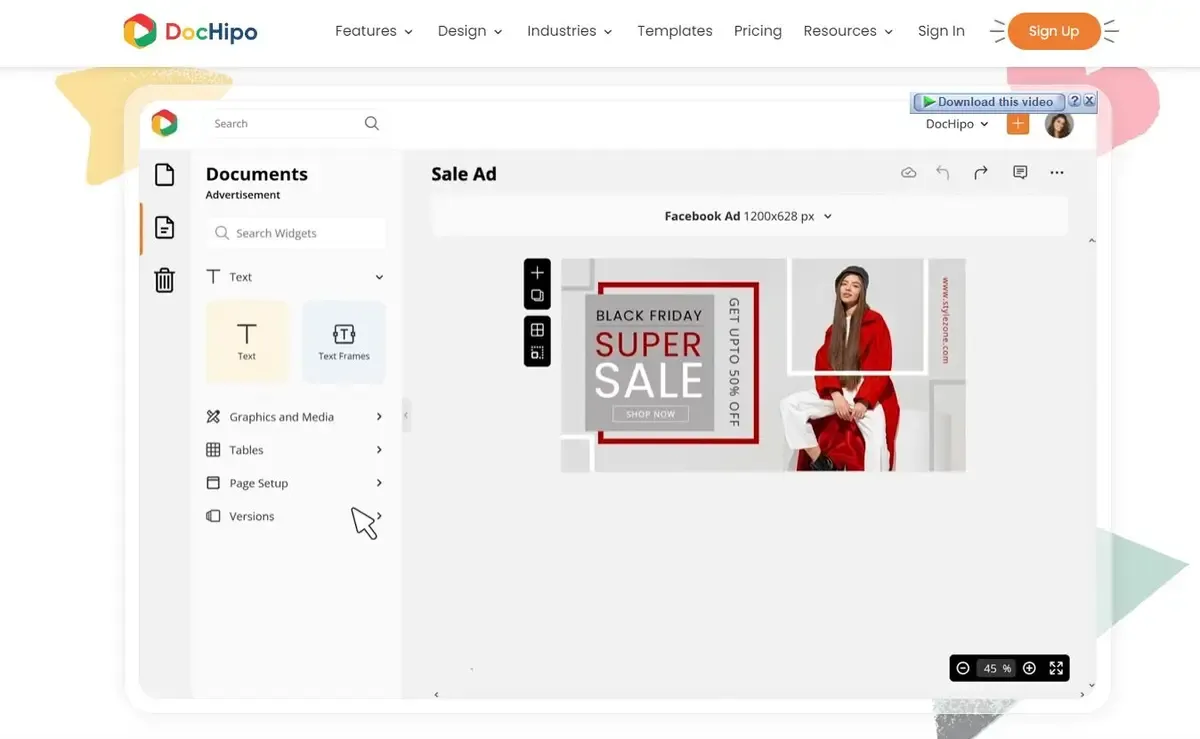Select the SUPER SALE text on canvas
The height and width of the screenshot is (739, 1200).
[x=649, y=365]
